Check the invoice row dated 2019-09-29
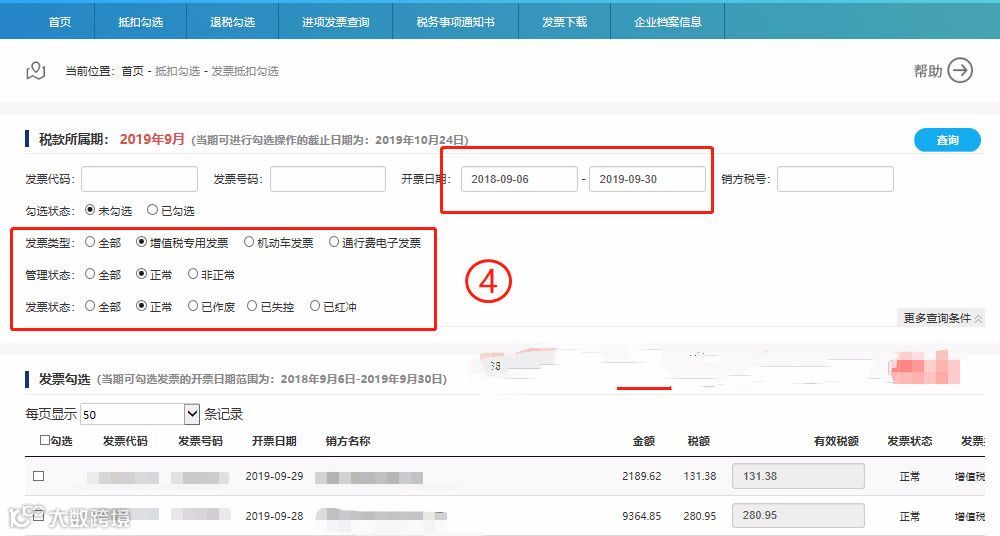Viewport: 1000px width, 536px height. 39,476
